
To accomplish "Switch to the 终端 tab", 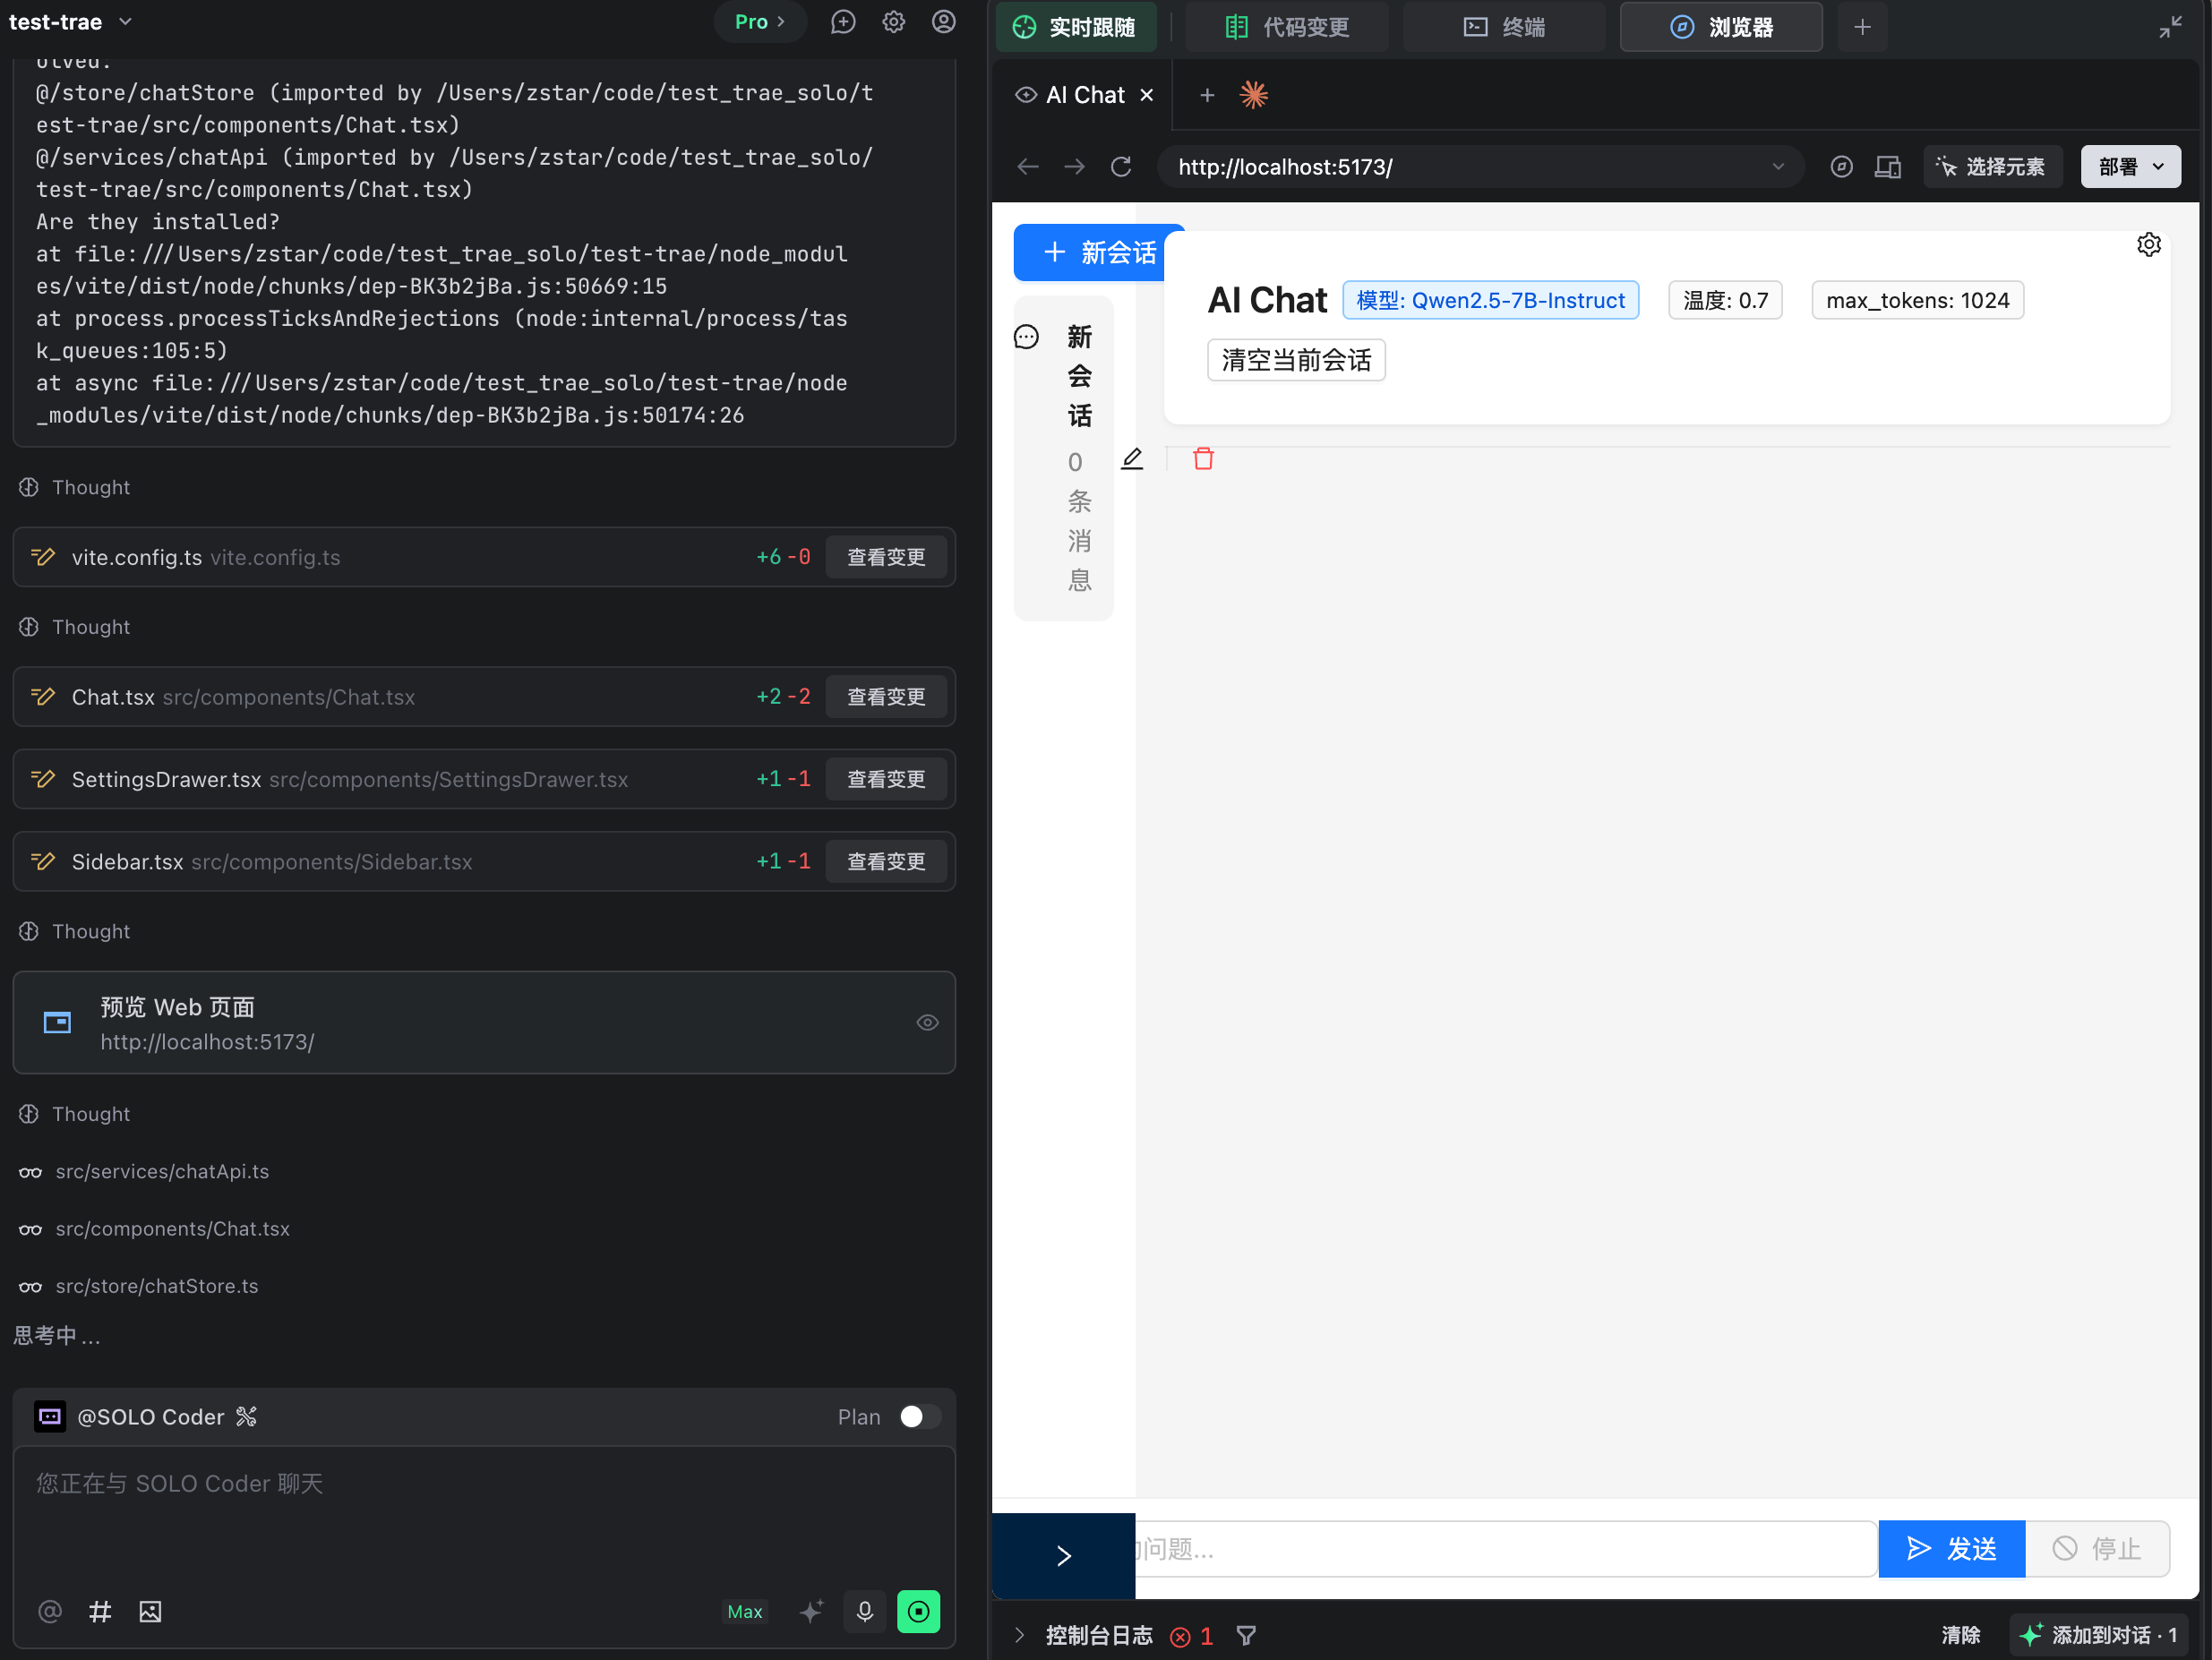I will click(1504, 27).
